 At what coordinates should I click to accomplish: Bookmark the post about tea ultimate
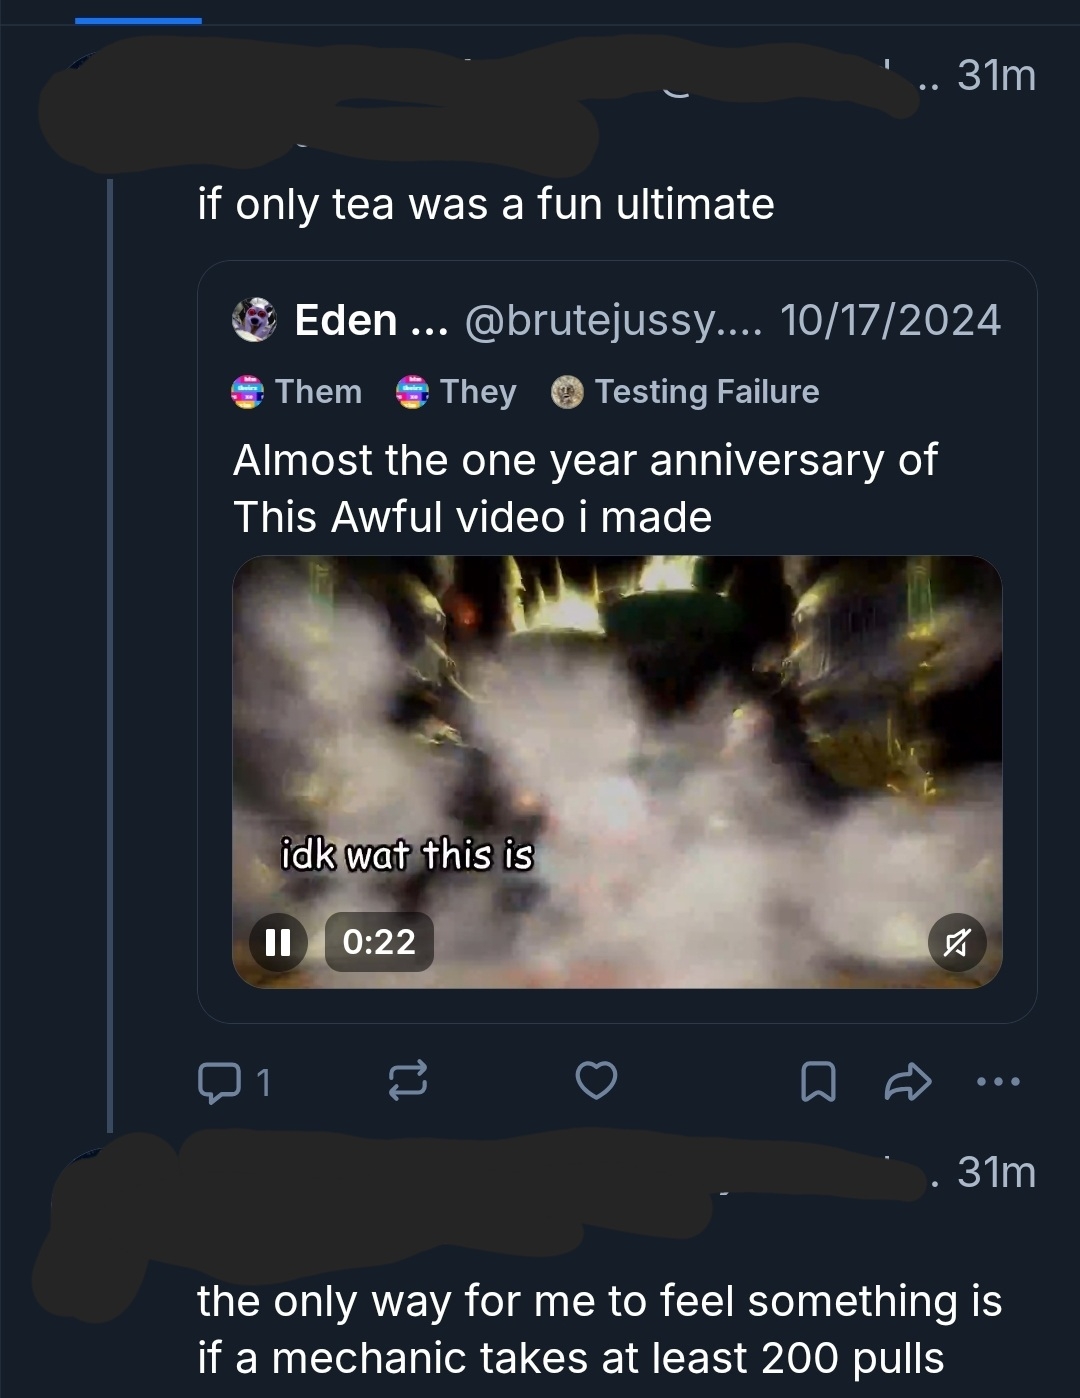(x=819, y=1081)
